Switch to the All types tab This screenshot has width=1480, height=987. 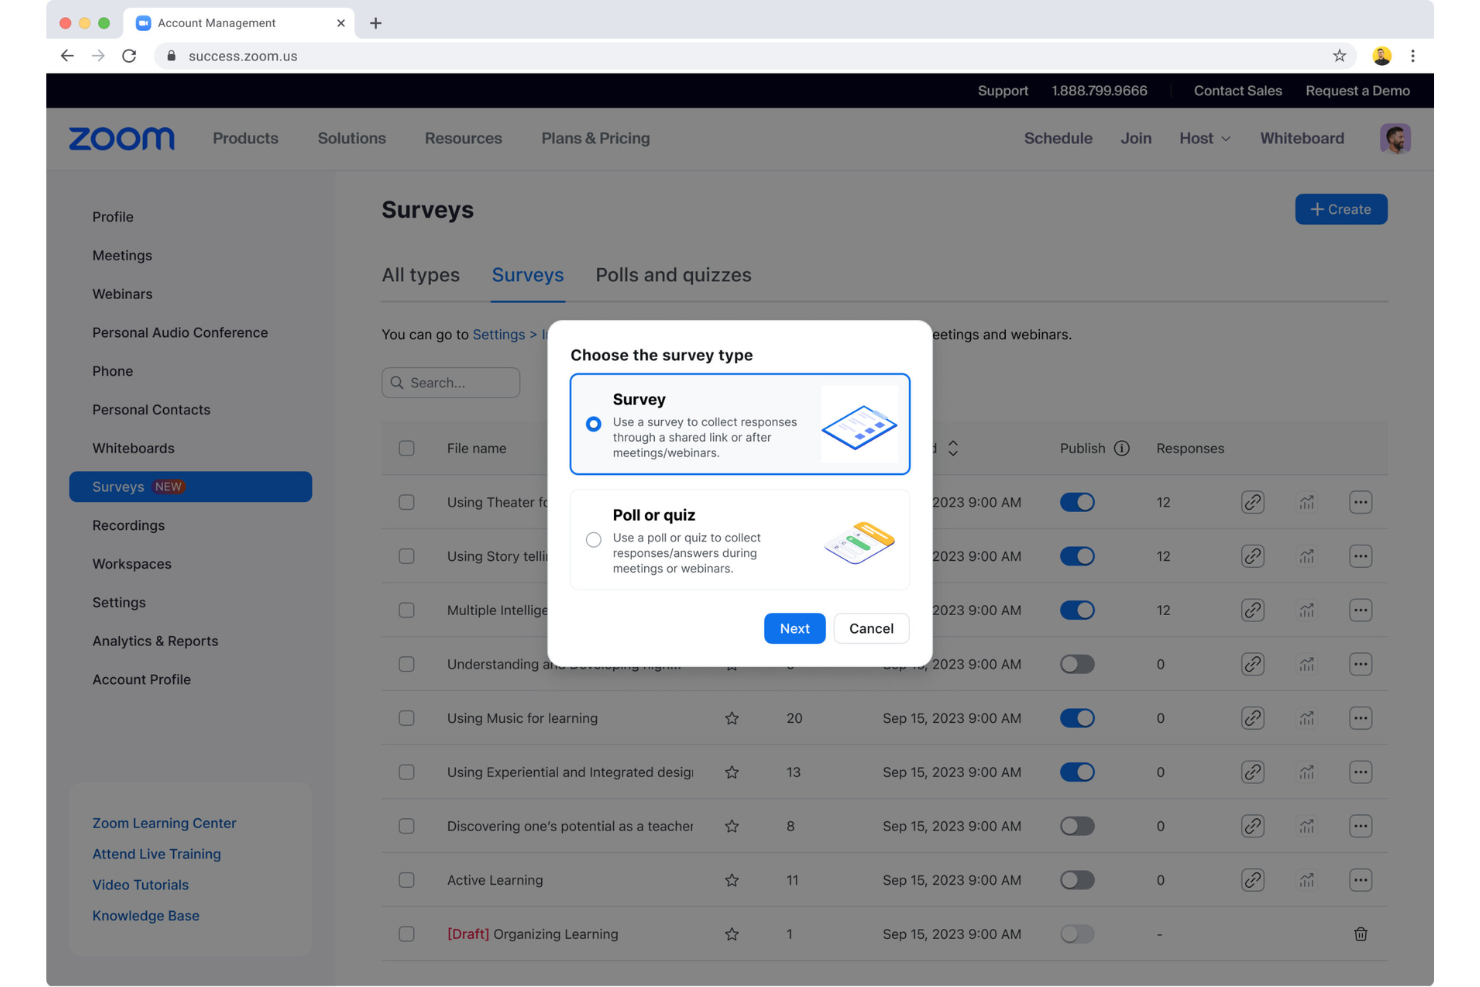[420, 275]
